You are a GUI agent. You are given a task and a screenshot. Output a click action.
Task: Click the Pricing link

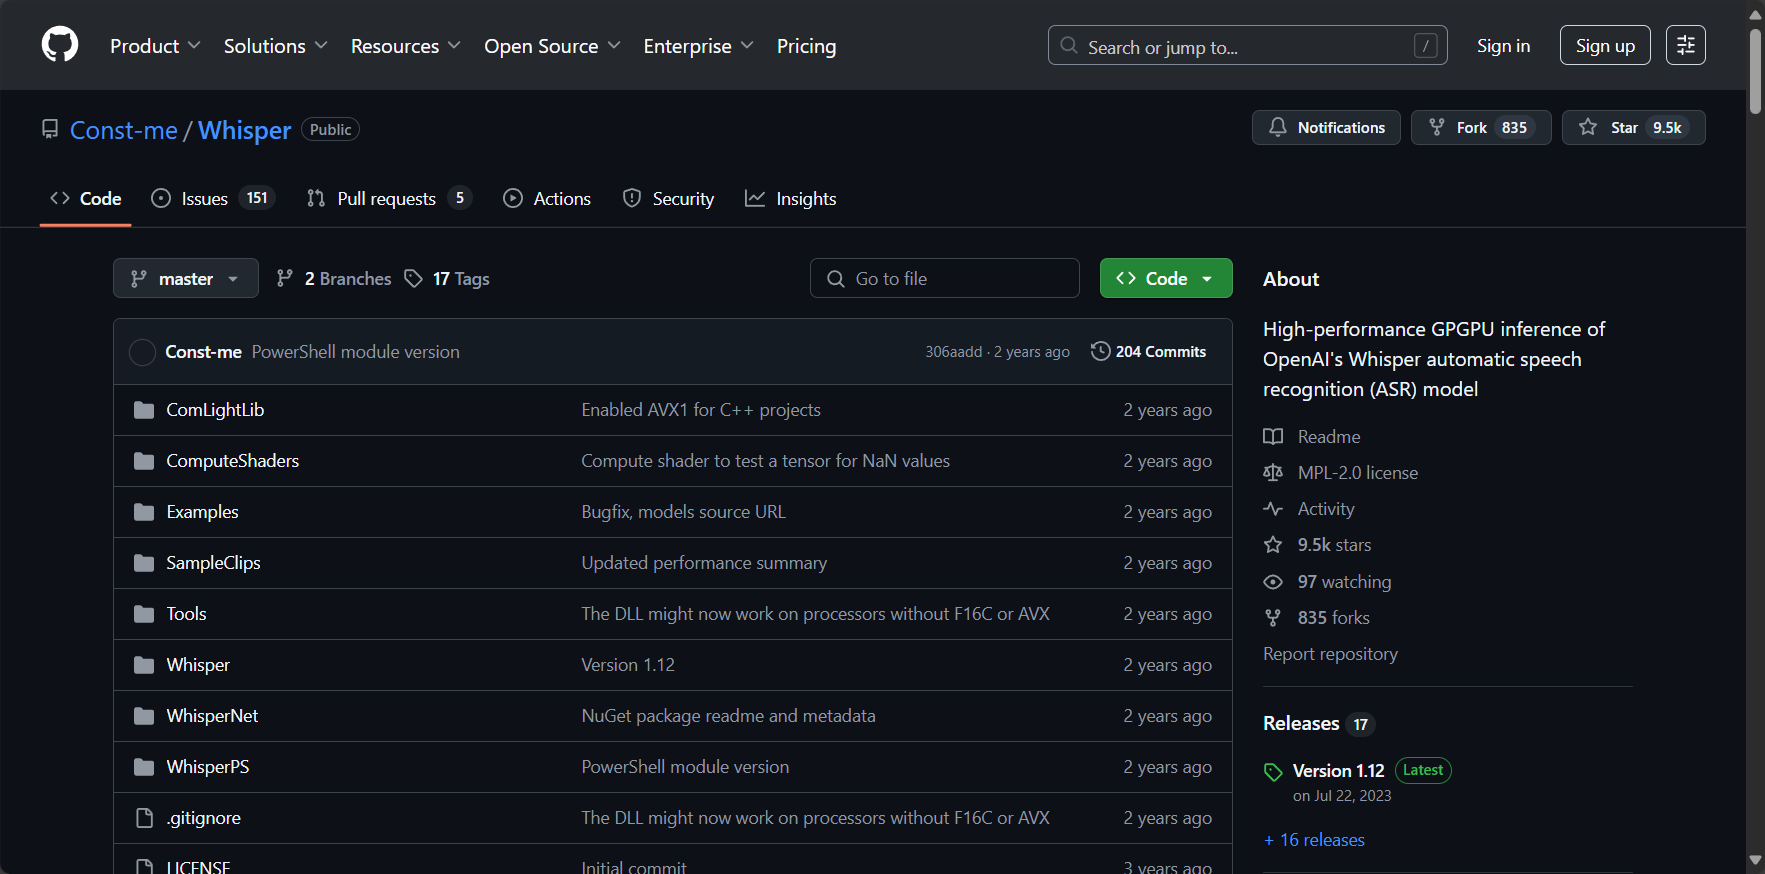[x=806, y=46]
